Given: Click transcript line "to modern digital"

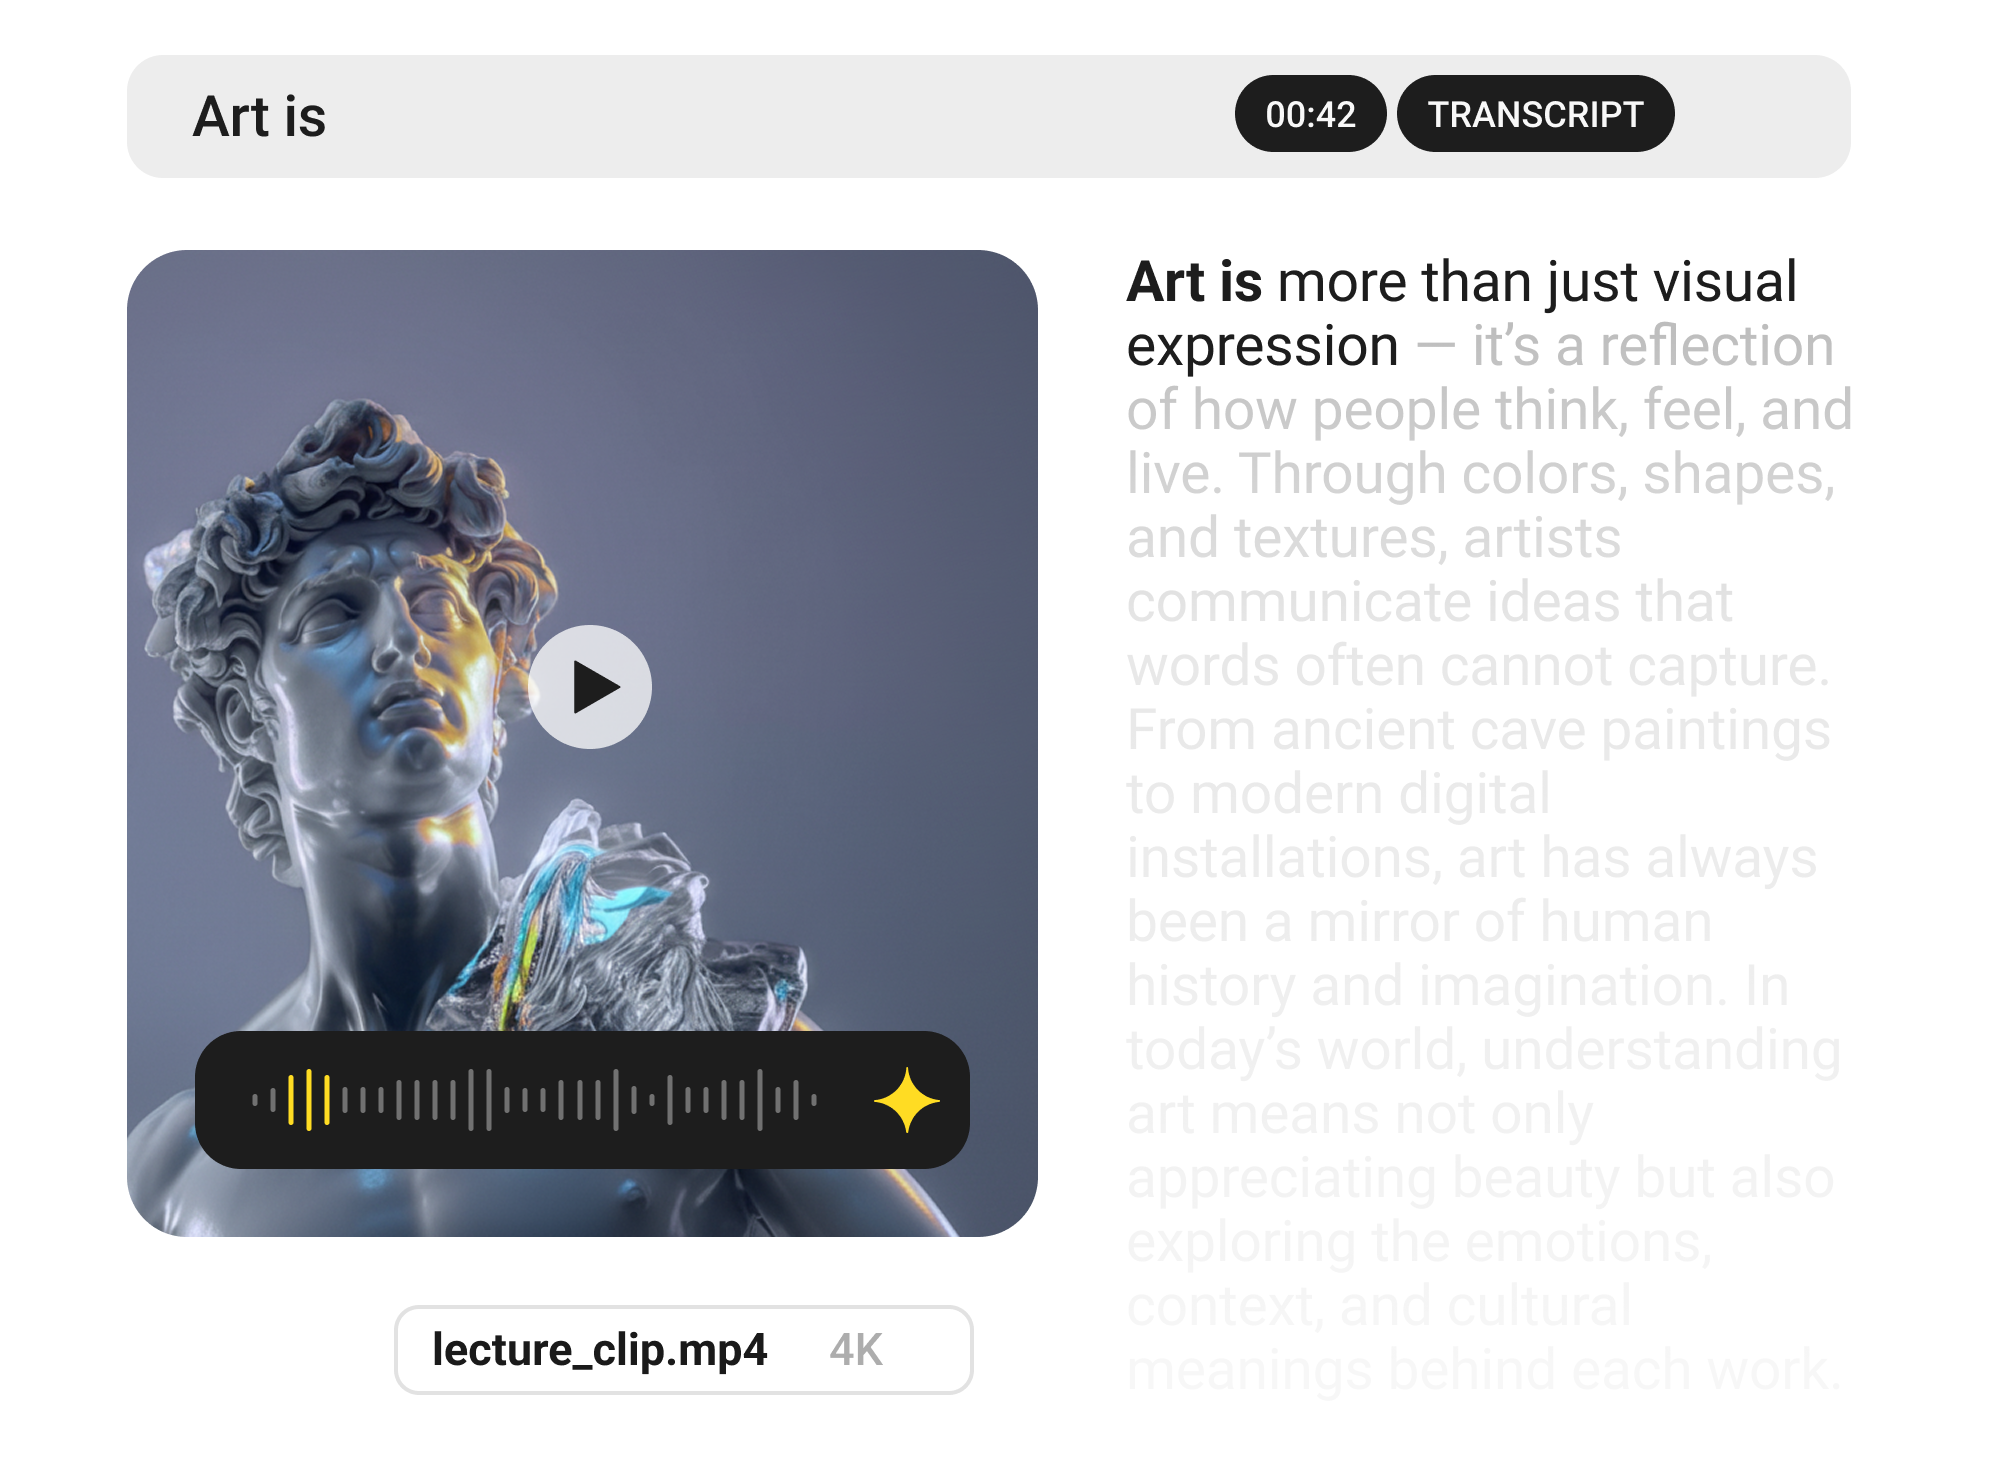Looking at the screenshot, I should (x=1339, y=795).
